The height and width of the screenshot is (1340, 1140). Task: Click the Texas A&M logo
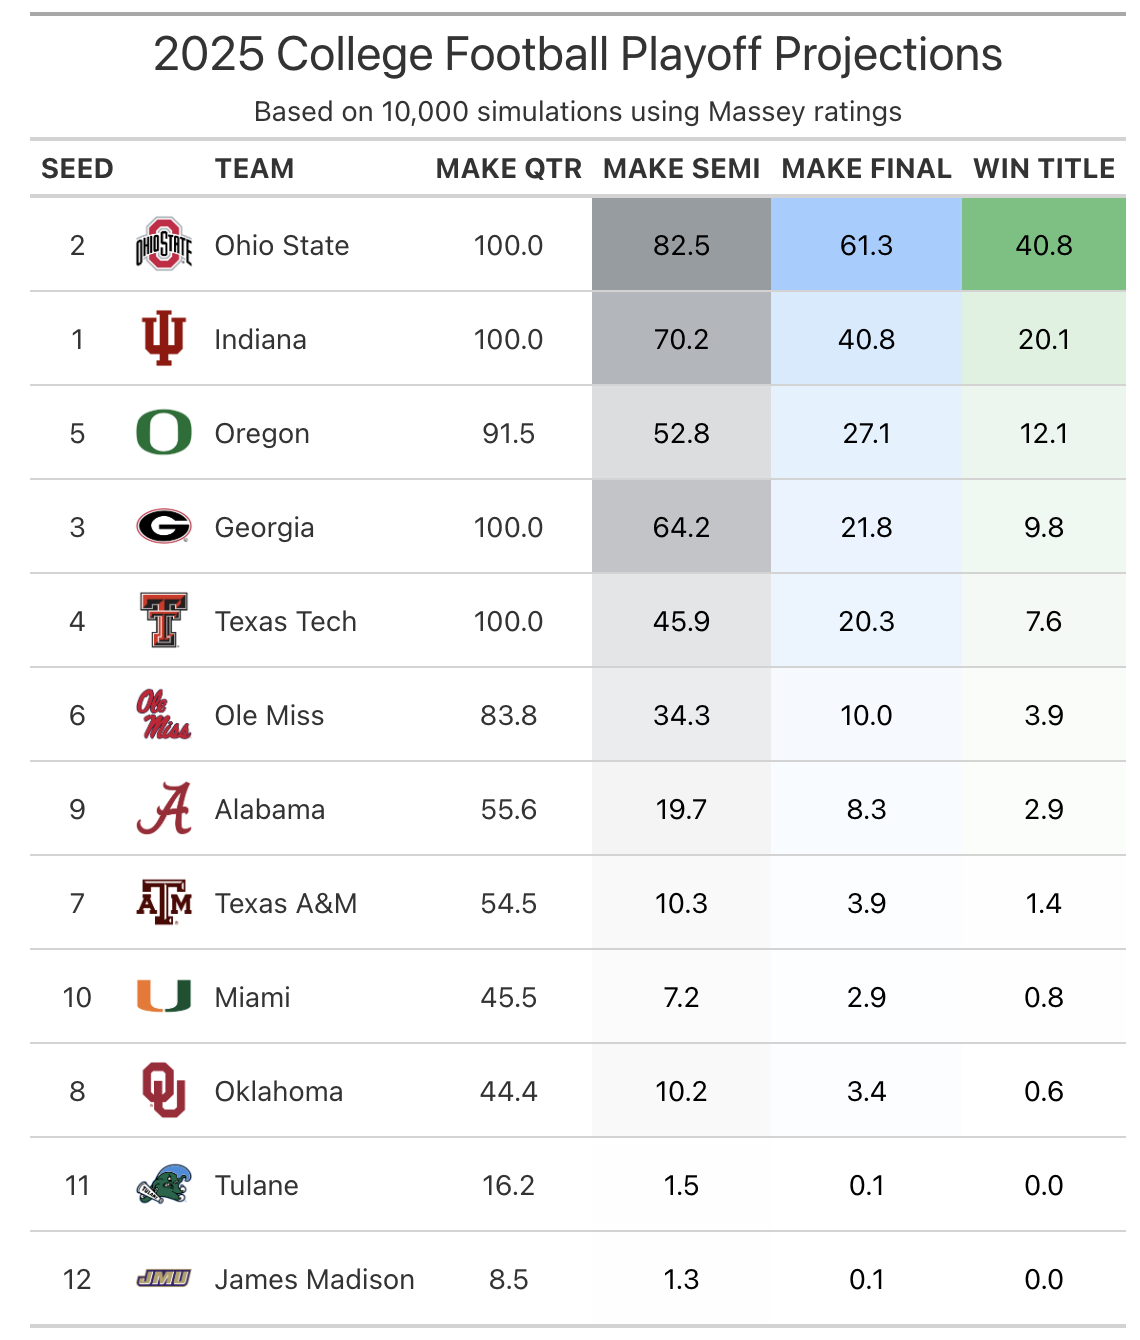163,903
